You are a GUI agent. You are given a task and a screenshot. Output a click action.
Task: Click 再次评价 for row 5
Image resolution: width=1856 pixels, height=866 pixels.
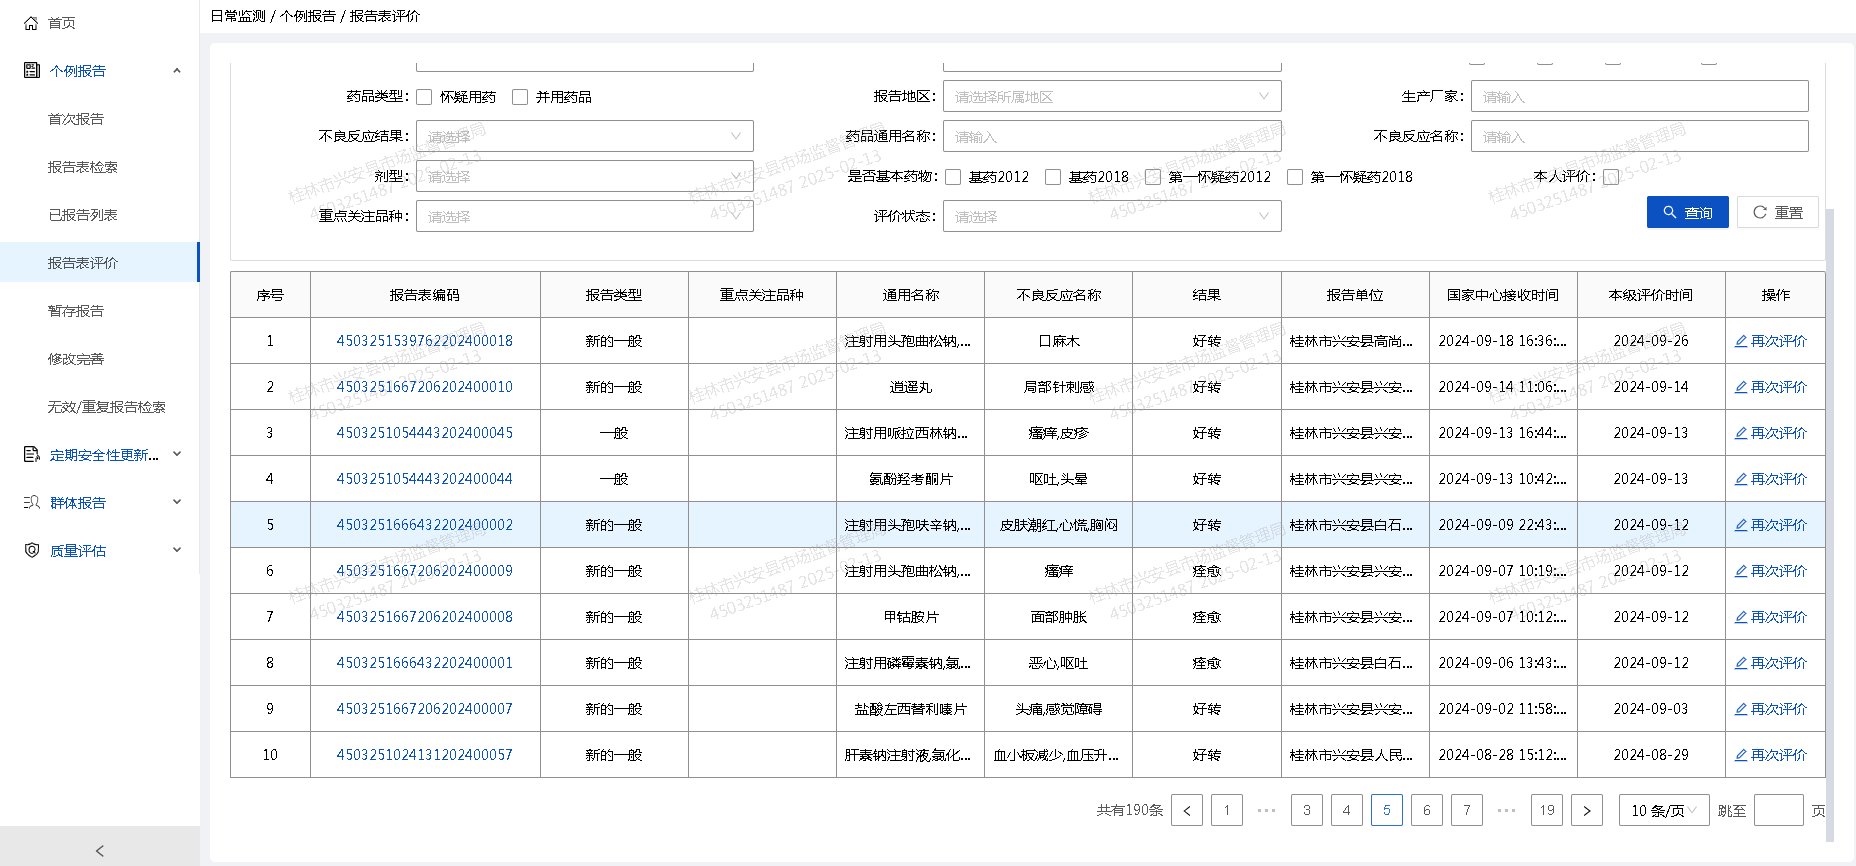[x=1770, y=525]
